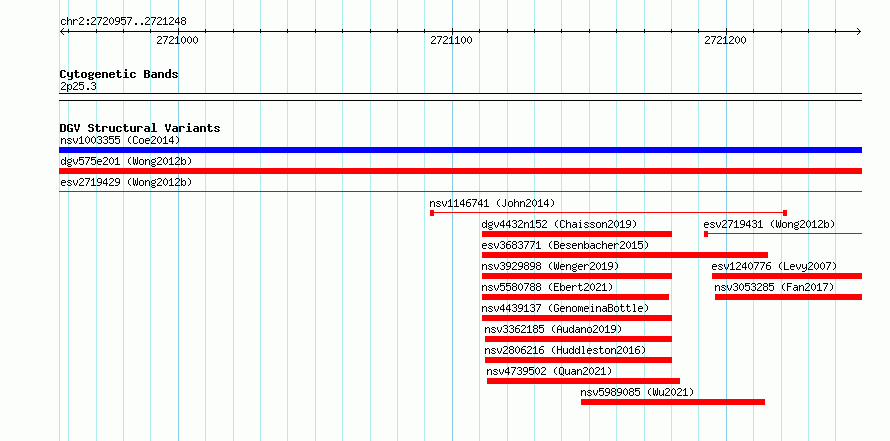The image size is (890, 441).
Task: Click the nsv4439137 (GenomeinaBottle) variant bar
Action: 577,318
